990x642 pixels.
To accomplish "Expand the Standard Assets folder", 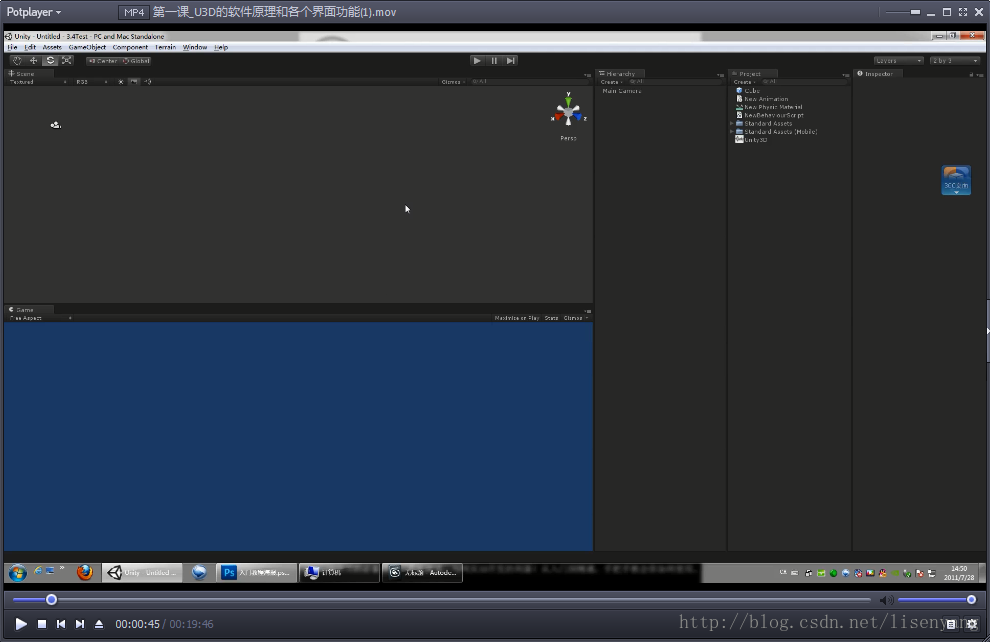I will 732,123.
